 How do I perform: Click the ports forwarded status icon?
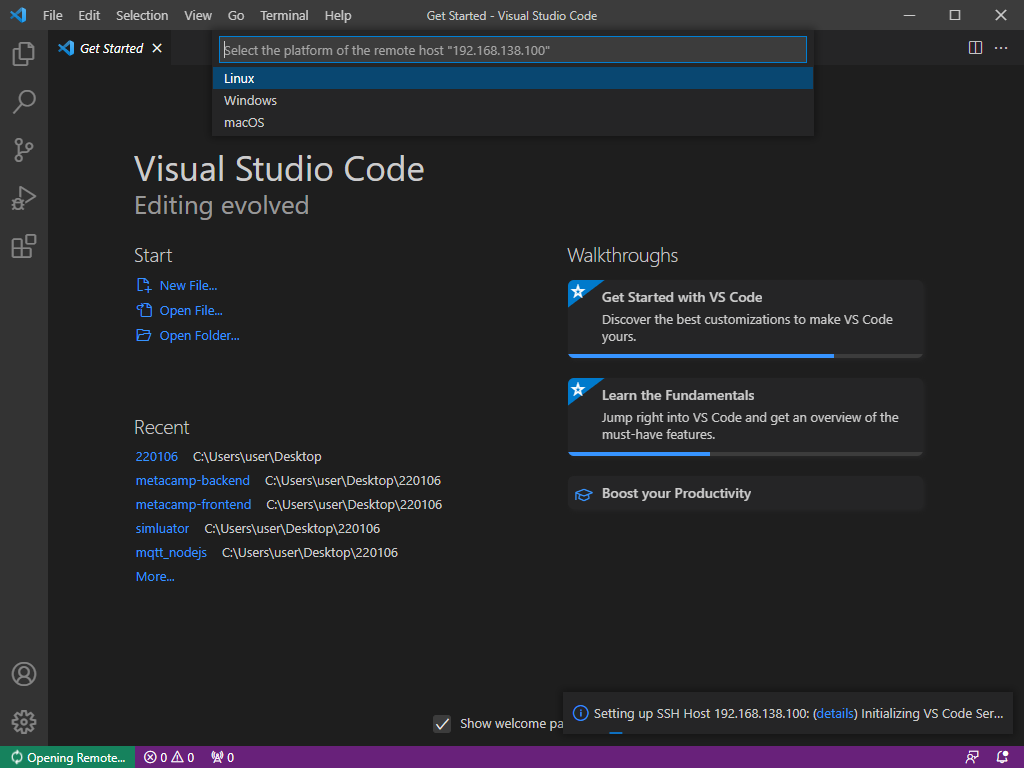coord(222,758)
